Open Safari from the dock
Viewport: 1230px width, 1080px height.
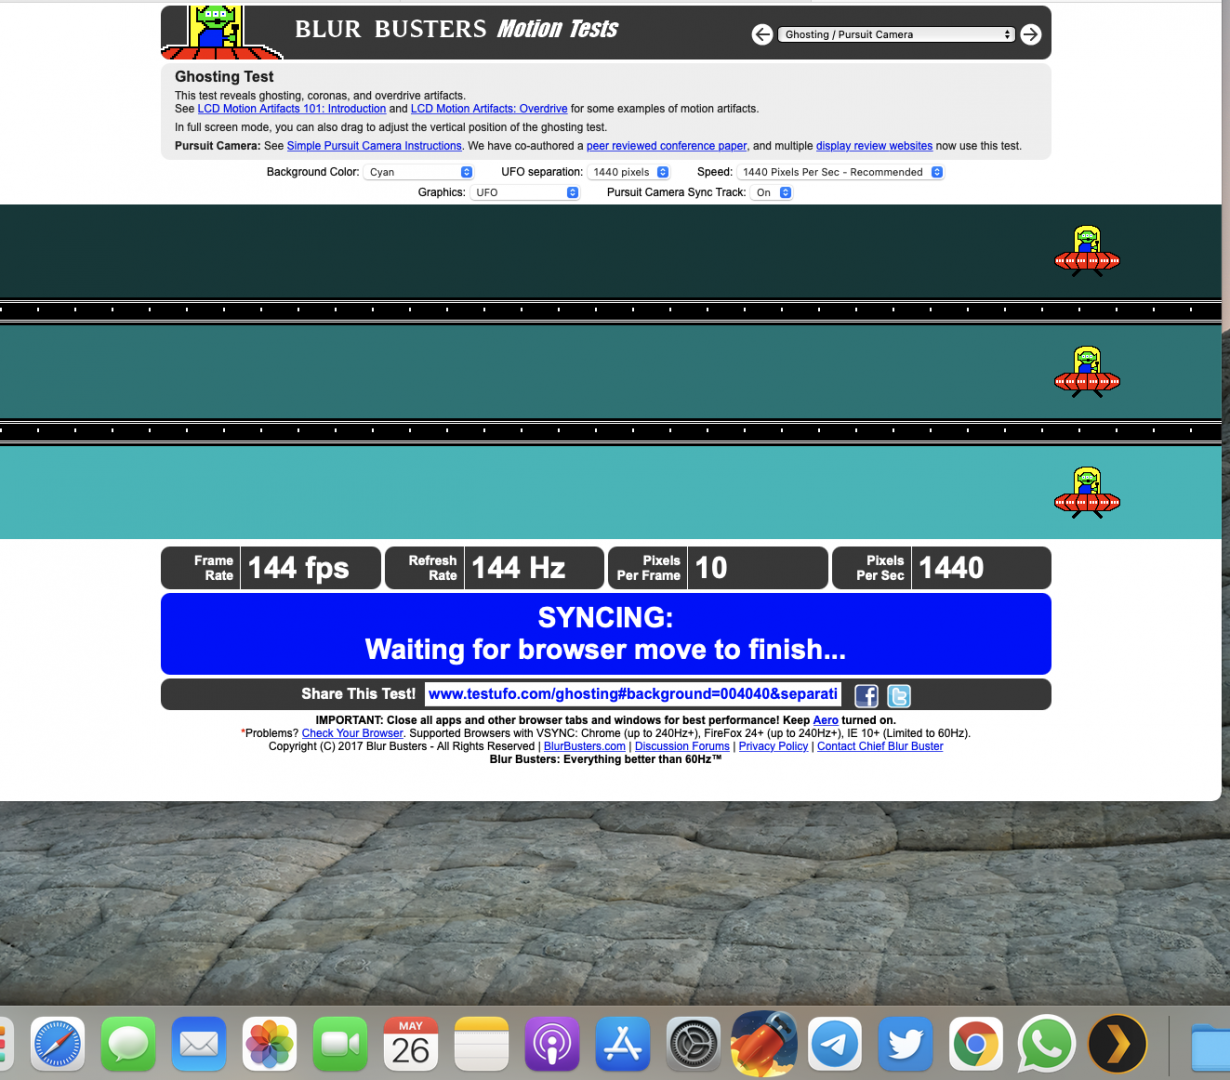point(58,1046)
